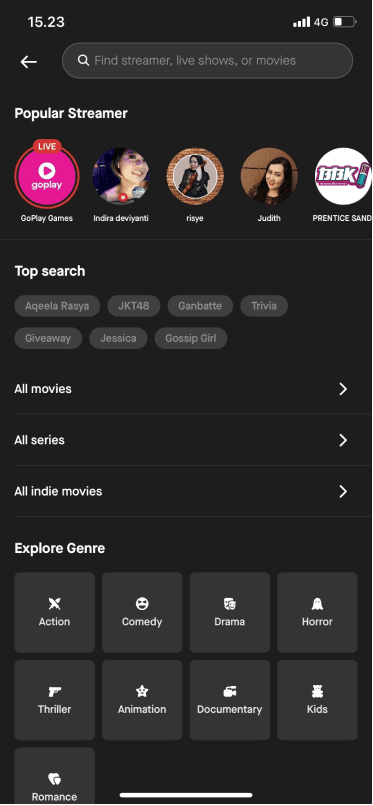Expand the All indie movies chevron
Viewport: 373px width, 805px height.
coord(343,491)
